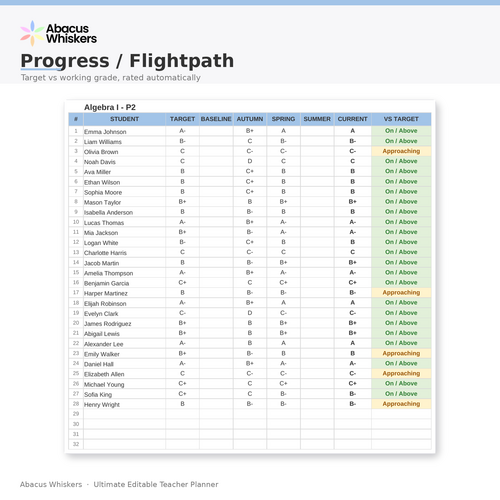Click student name Mia Jackson
The width and height of the screenshot is (500, 500).
pos(101,233)
